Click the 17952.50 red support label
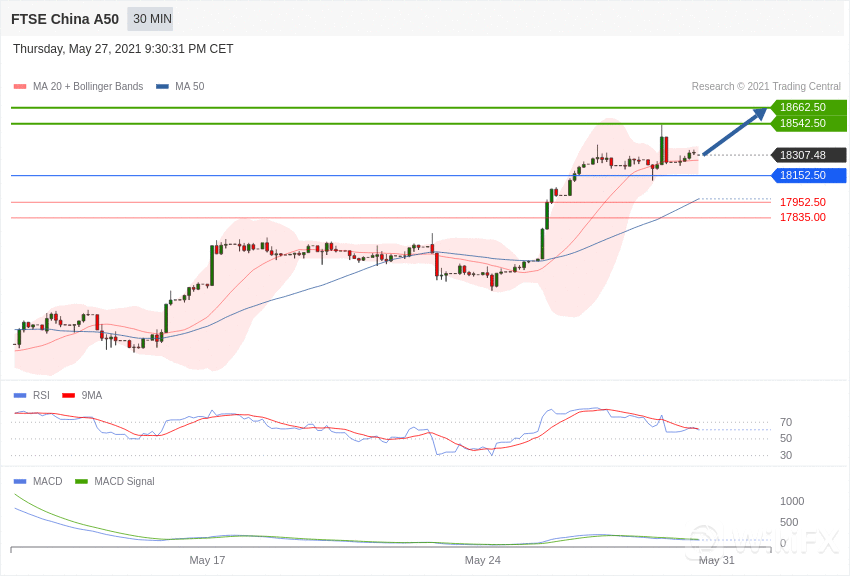The width and height of the screenshot is (850, 576). point(802,202)
